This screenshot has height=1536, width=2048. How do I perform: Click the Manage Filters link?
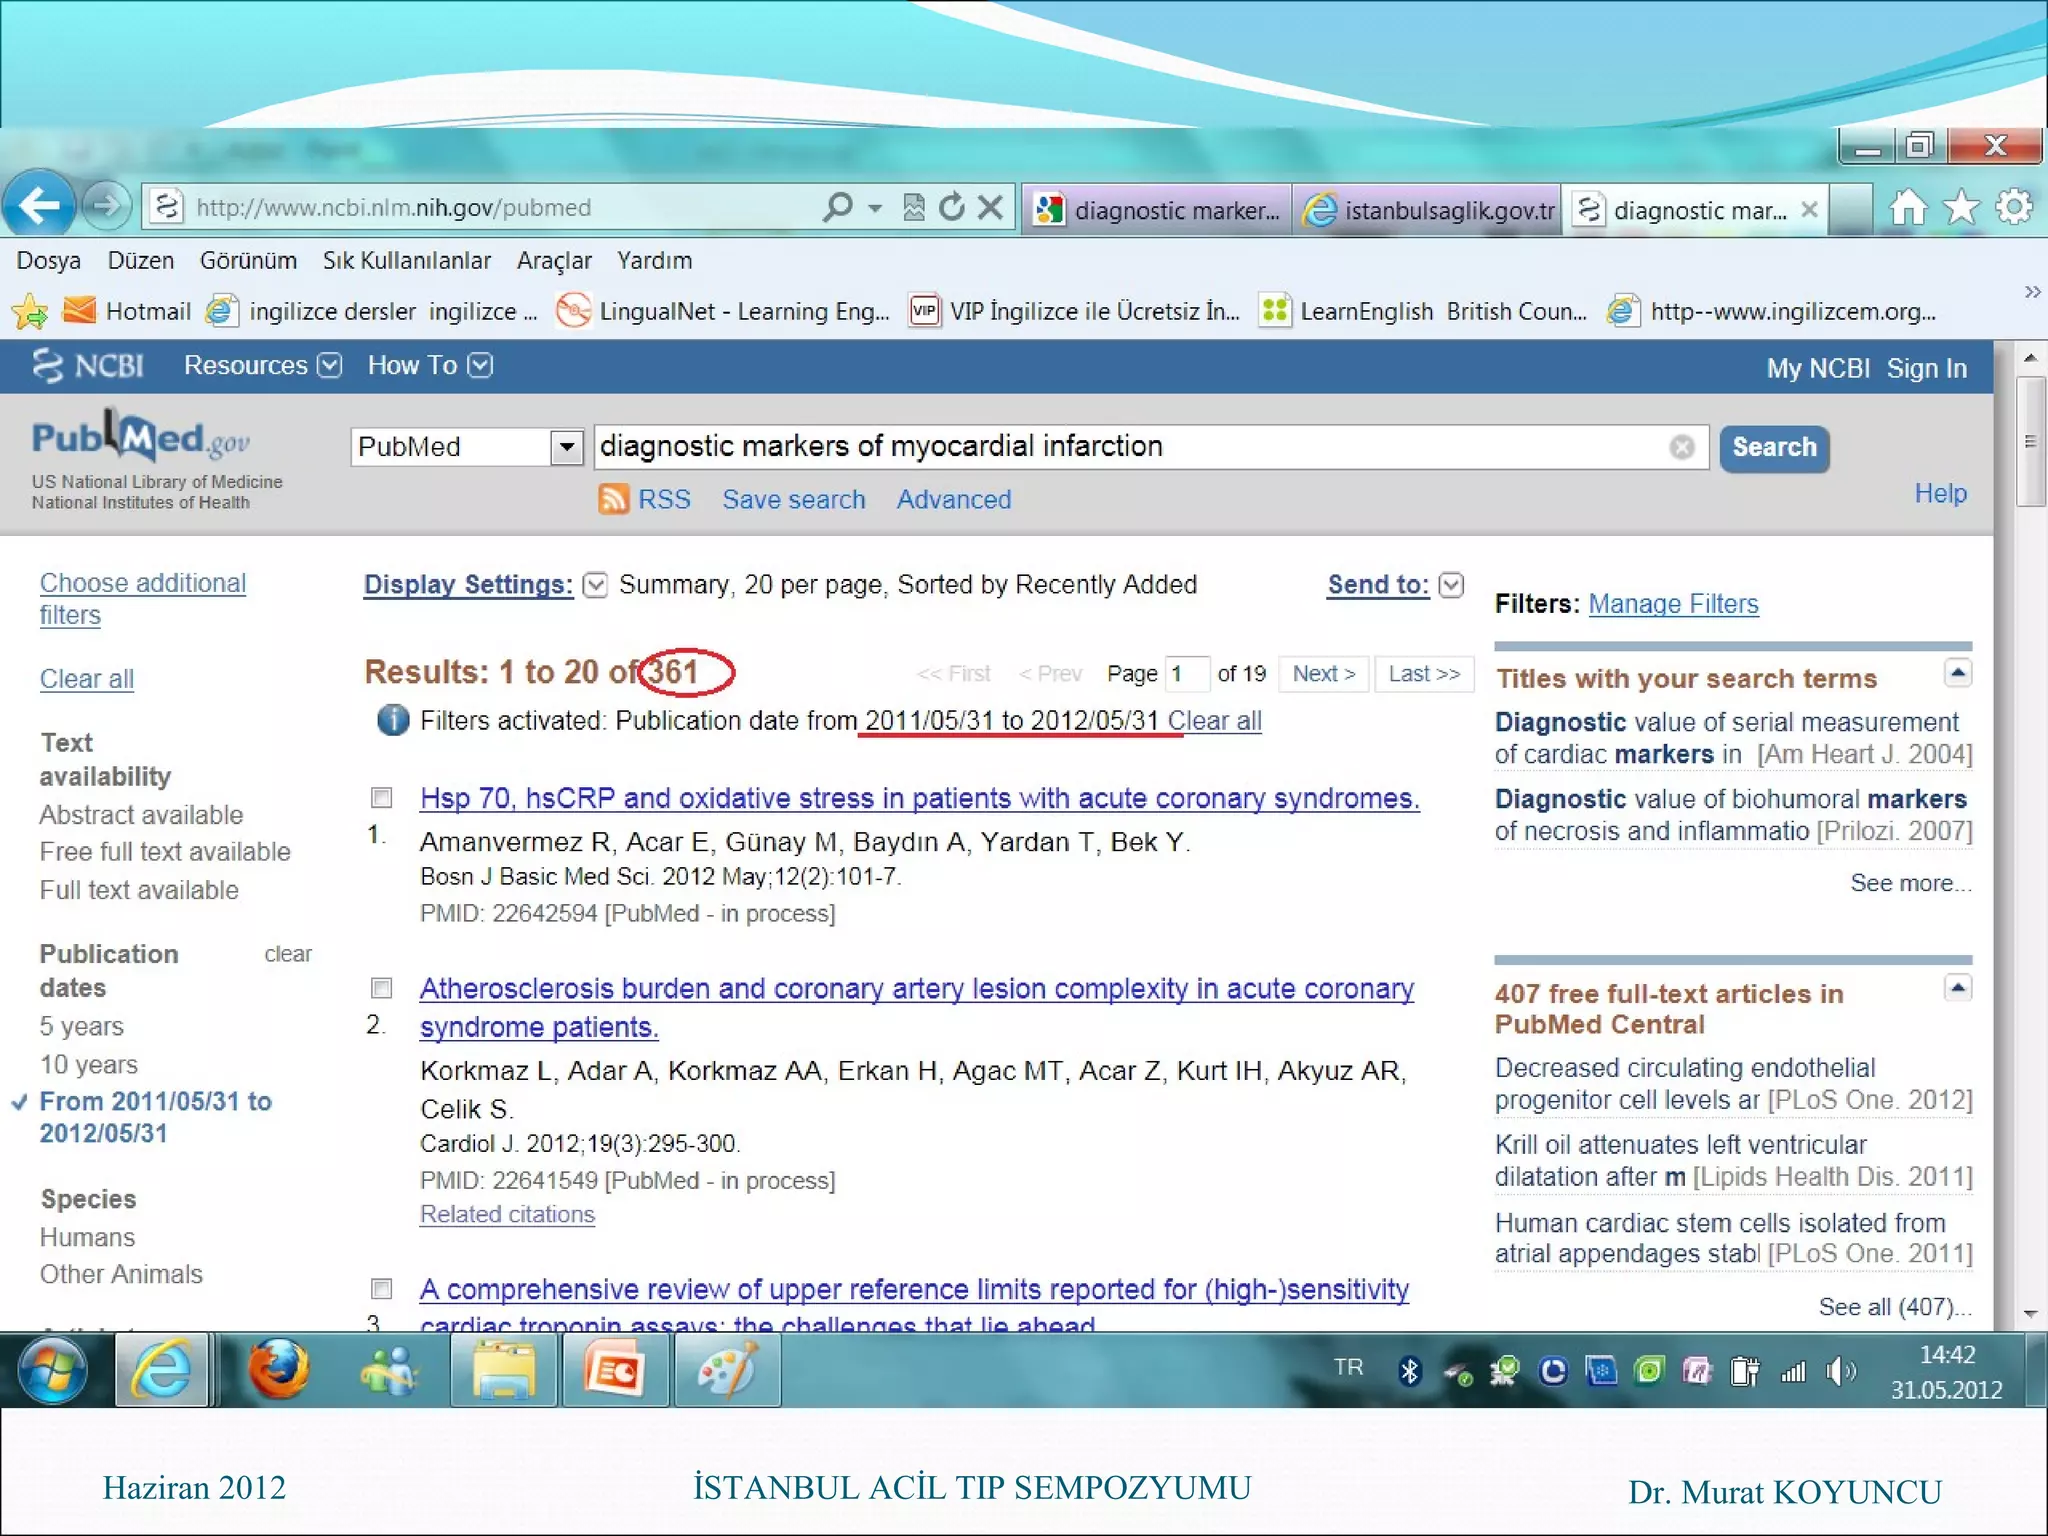pos(1672,604)
